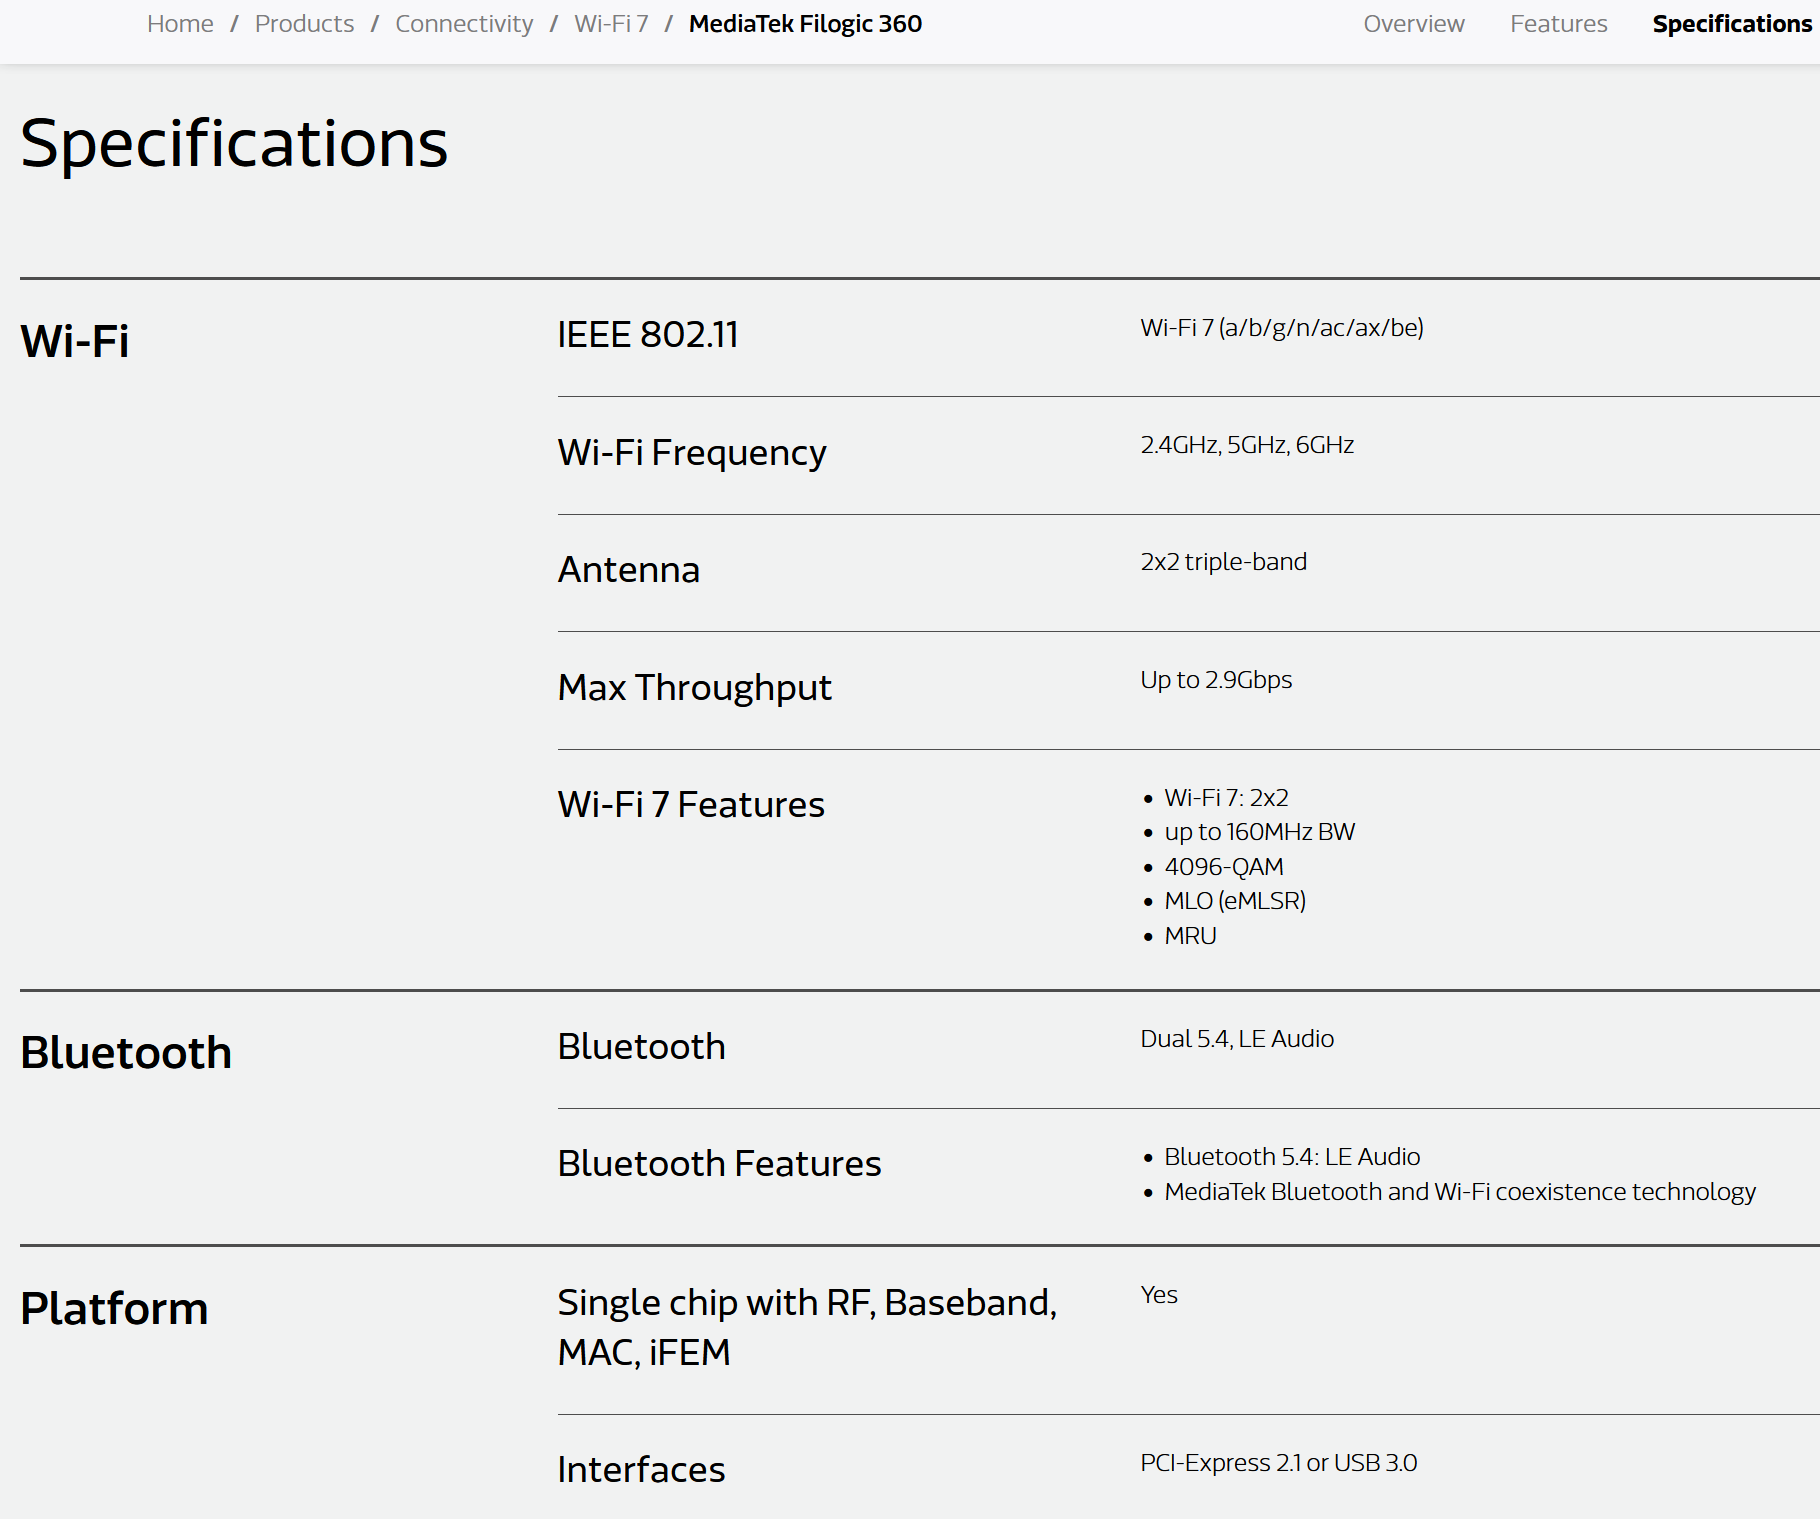Click the Max Throughput row label
Viewport: 1820px width, 1519px height.
point(694,688)
